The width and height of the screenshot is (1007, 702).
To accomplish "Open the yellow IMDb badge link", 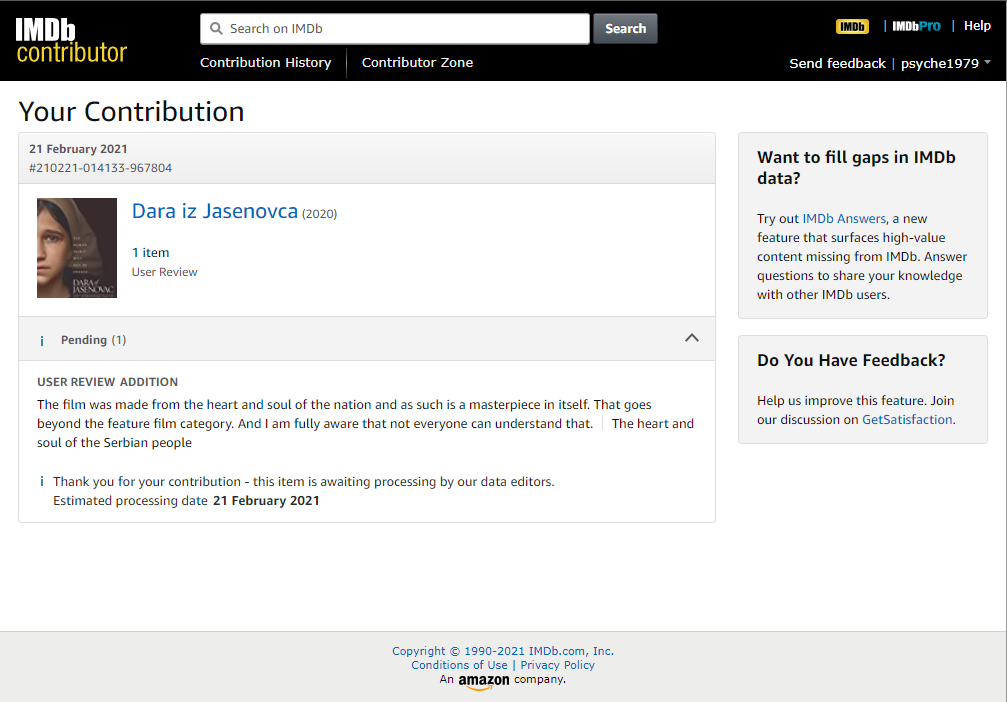I will tap(852, 26).
